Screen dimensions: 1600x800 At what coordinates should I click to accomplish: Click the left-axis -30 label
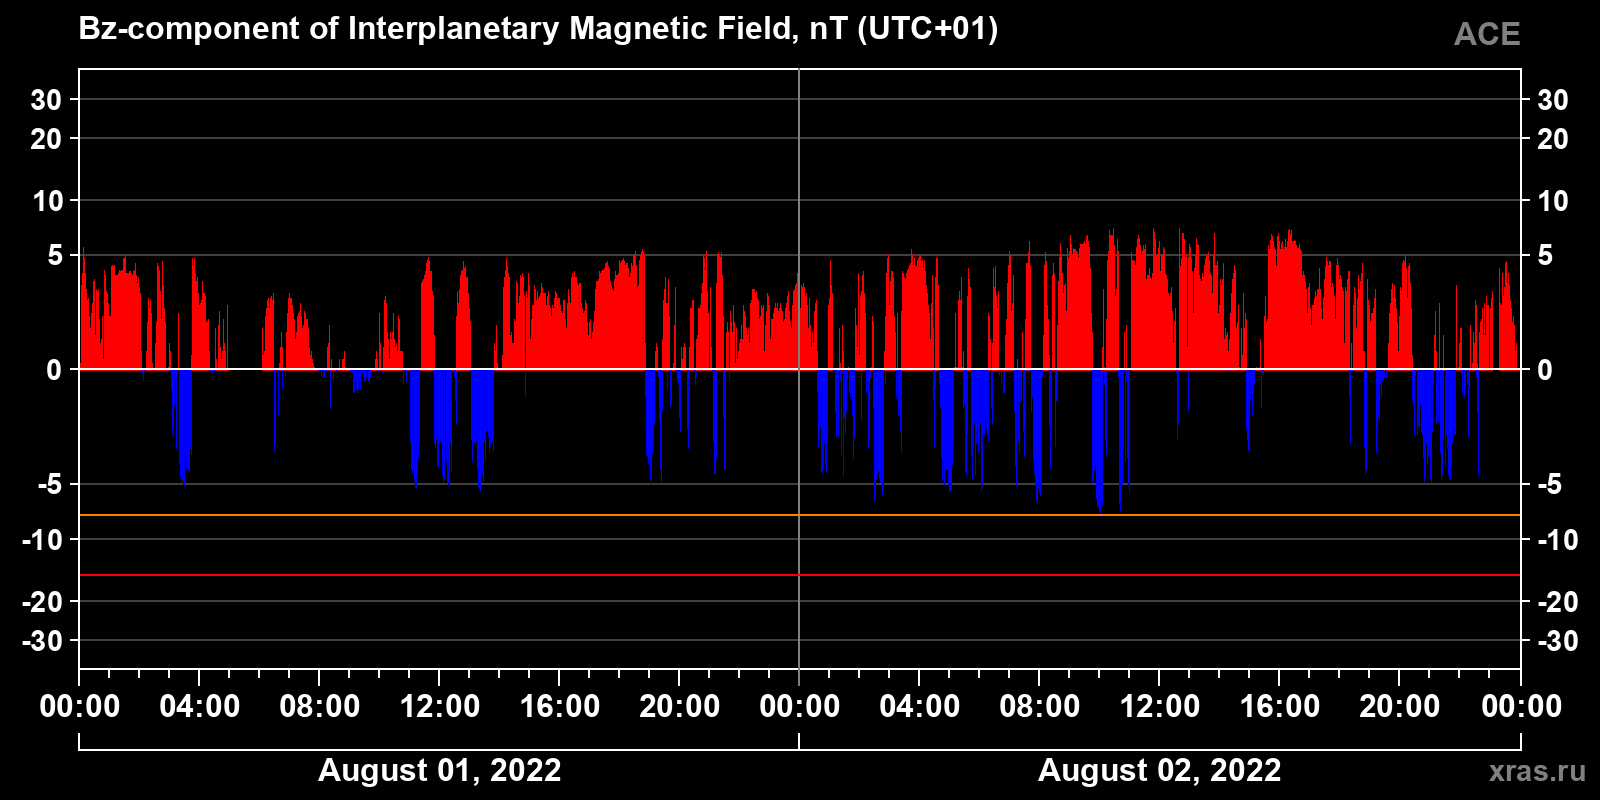coord(43,641)
